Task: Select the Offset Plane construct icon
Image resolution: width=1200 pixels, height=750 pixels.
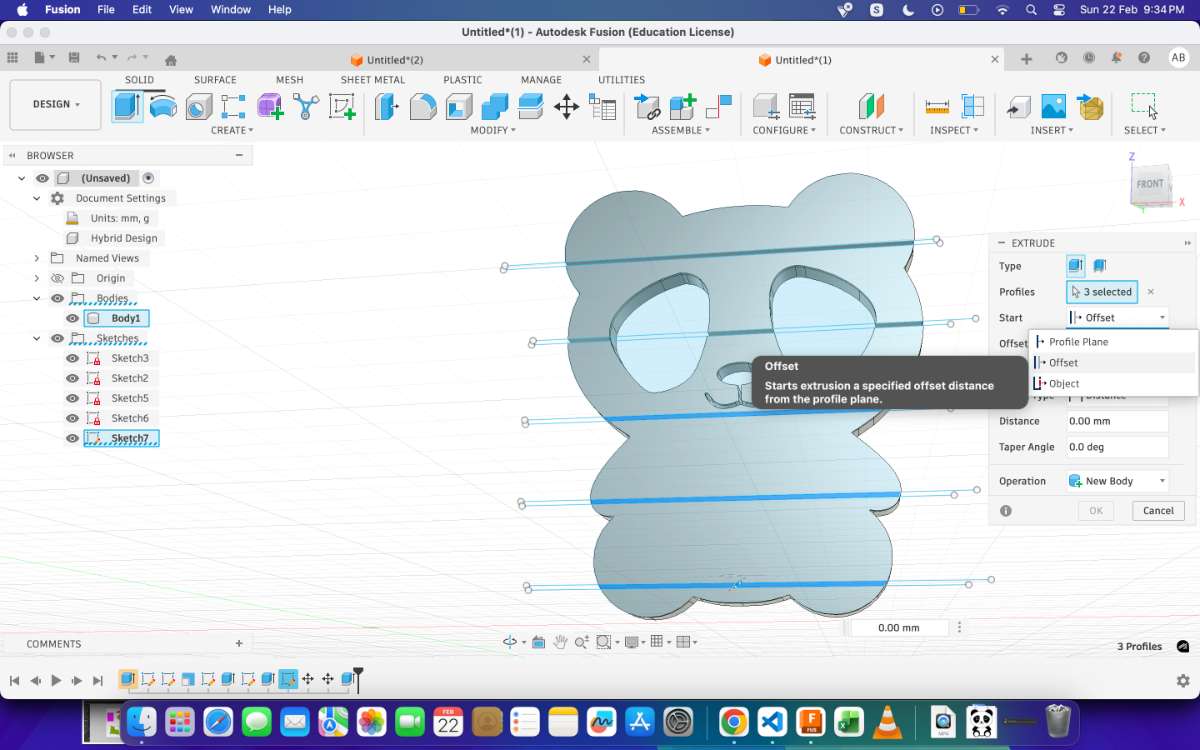Action: 871,106
